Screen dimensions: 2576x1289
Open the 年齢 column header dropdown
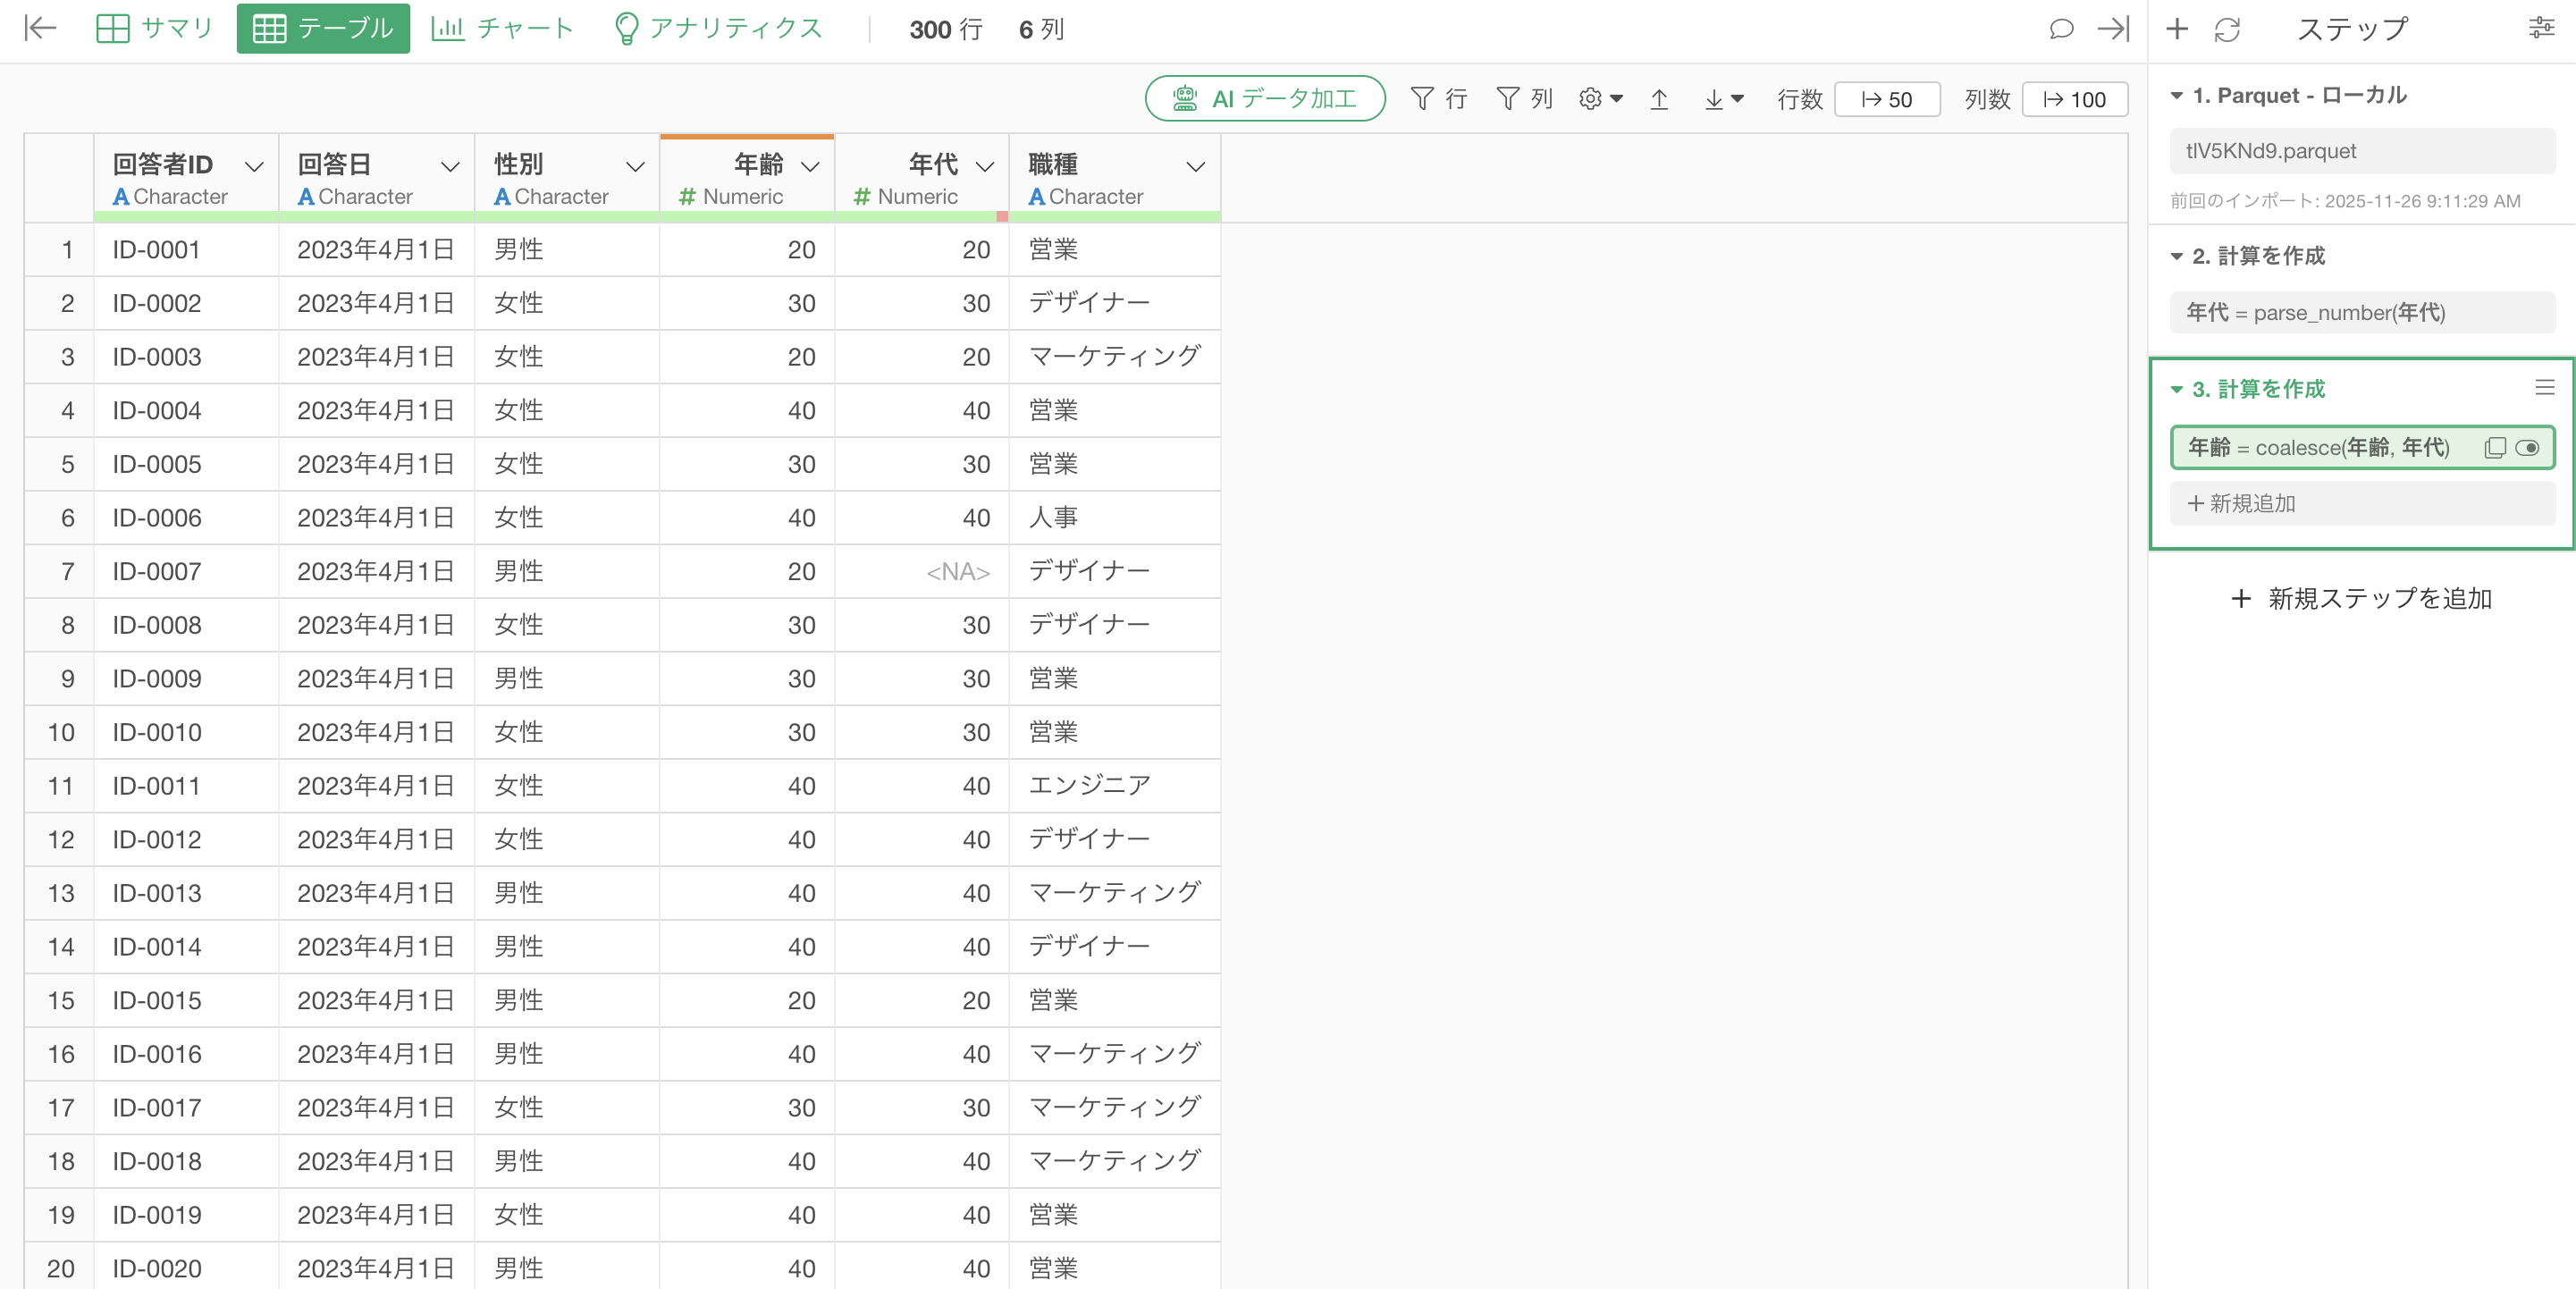(x=811, y=166)
